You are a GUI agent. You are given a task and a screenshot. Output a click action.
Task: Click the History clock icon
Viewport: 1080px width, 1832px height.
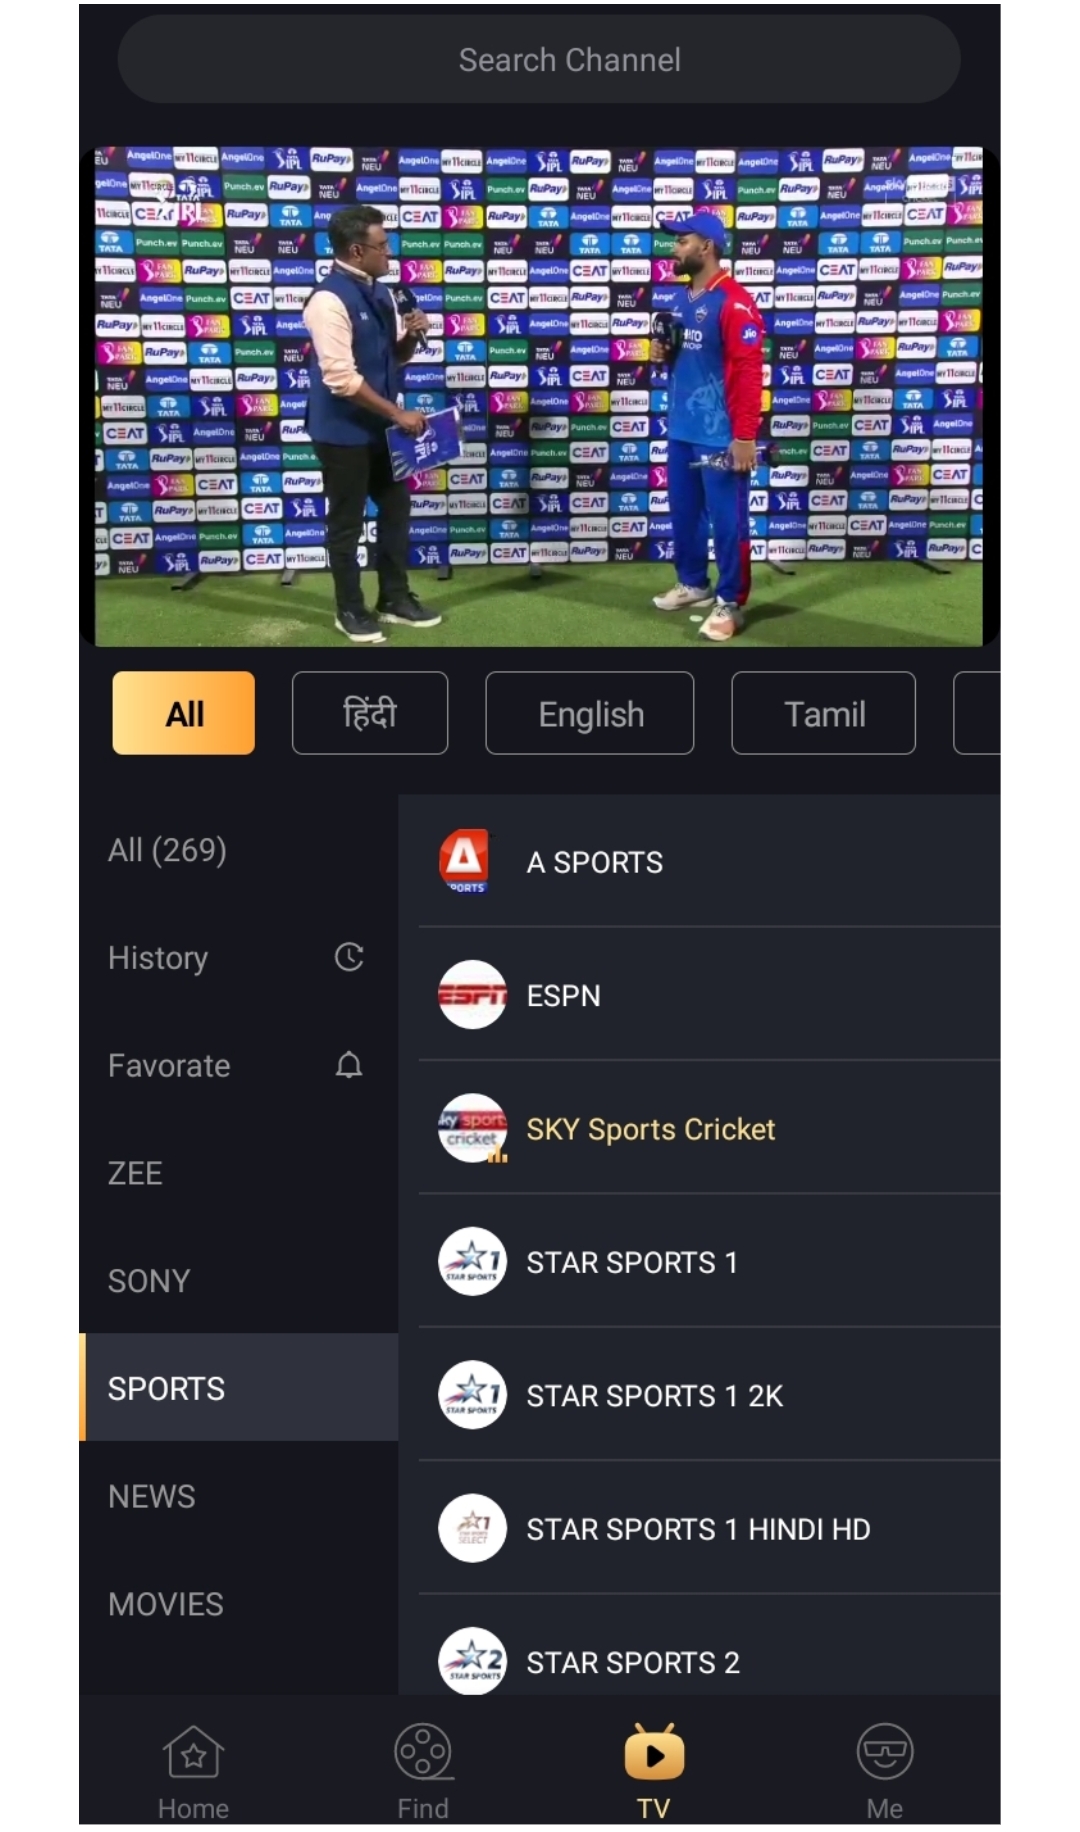point(348,957)
